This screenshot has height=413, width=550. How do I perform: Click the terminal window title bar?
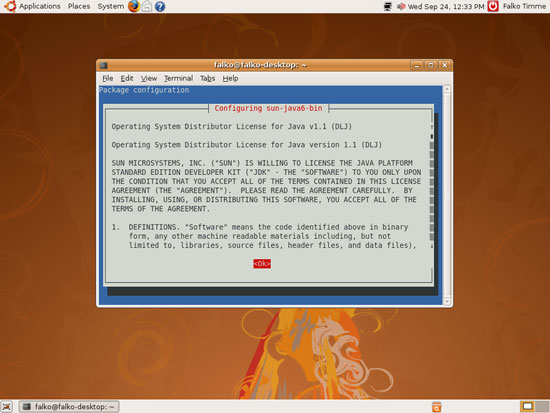260,65
